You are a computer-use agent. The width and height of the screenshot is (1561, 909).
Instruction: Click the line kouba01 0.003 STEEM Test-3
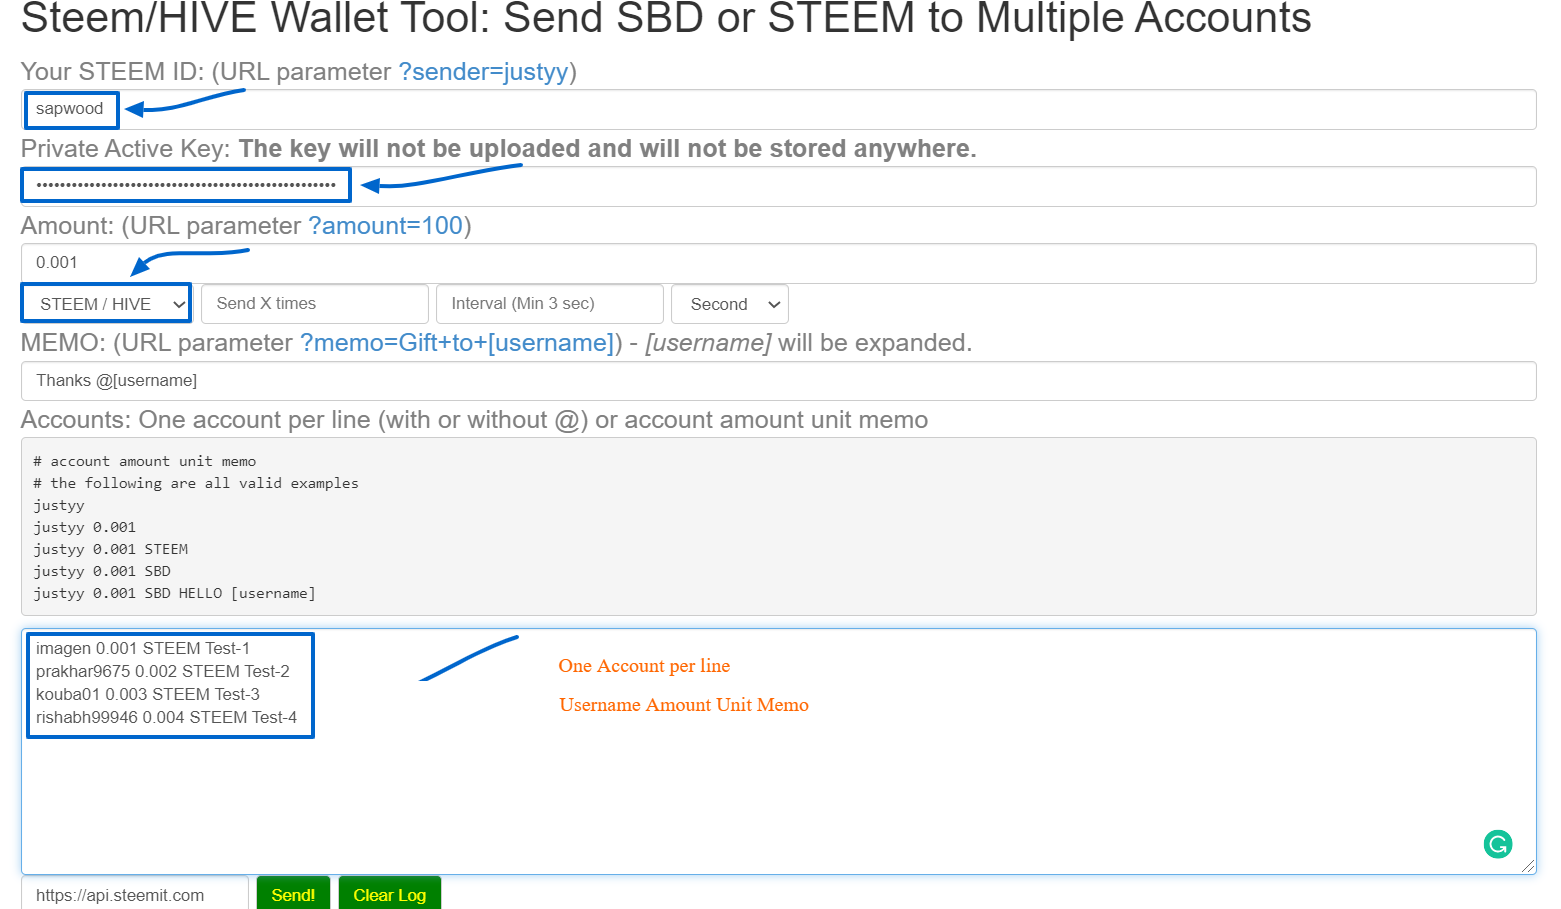(x=148, y=694)
